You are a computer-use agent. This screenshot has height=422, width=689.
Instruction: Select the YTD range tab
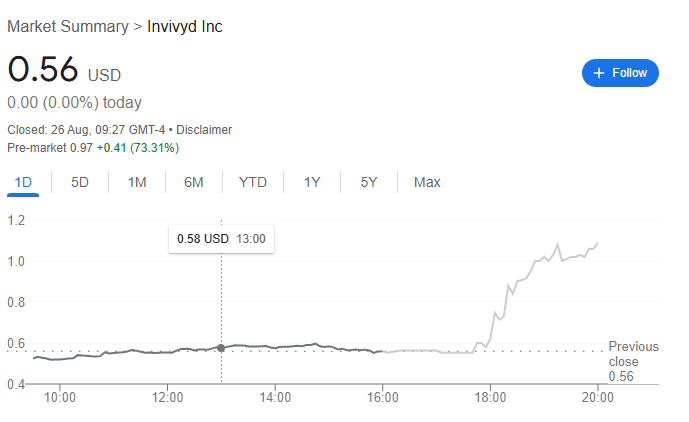point(253,182)
